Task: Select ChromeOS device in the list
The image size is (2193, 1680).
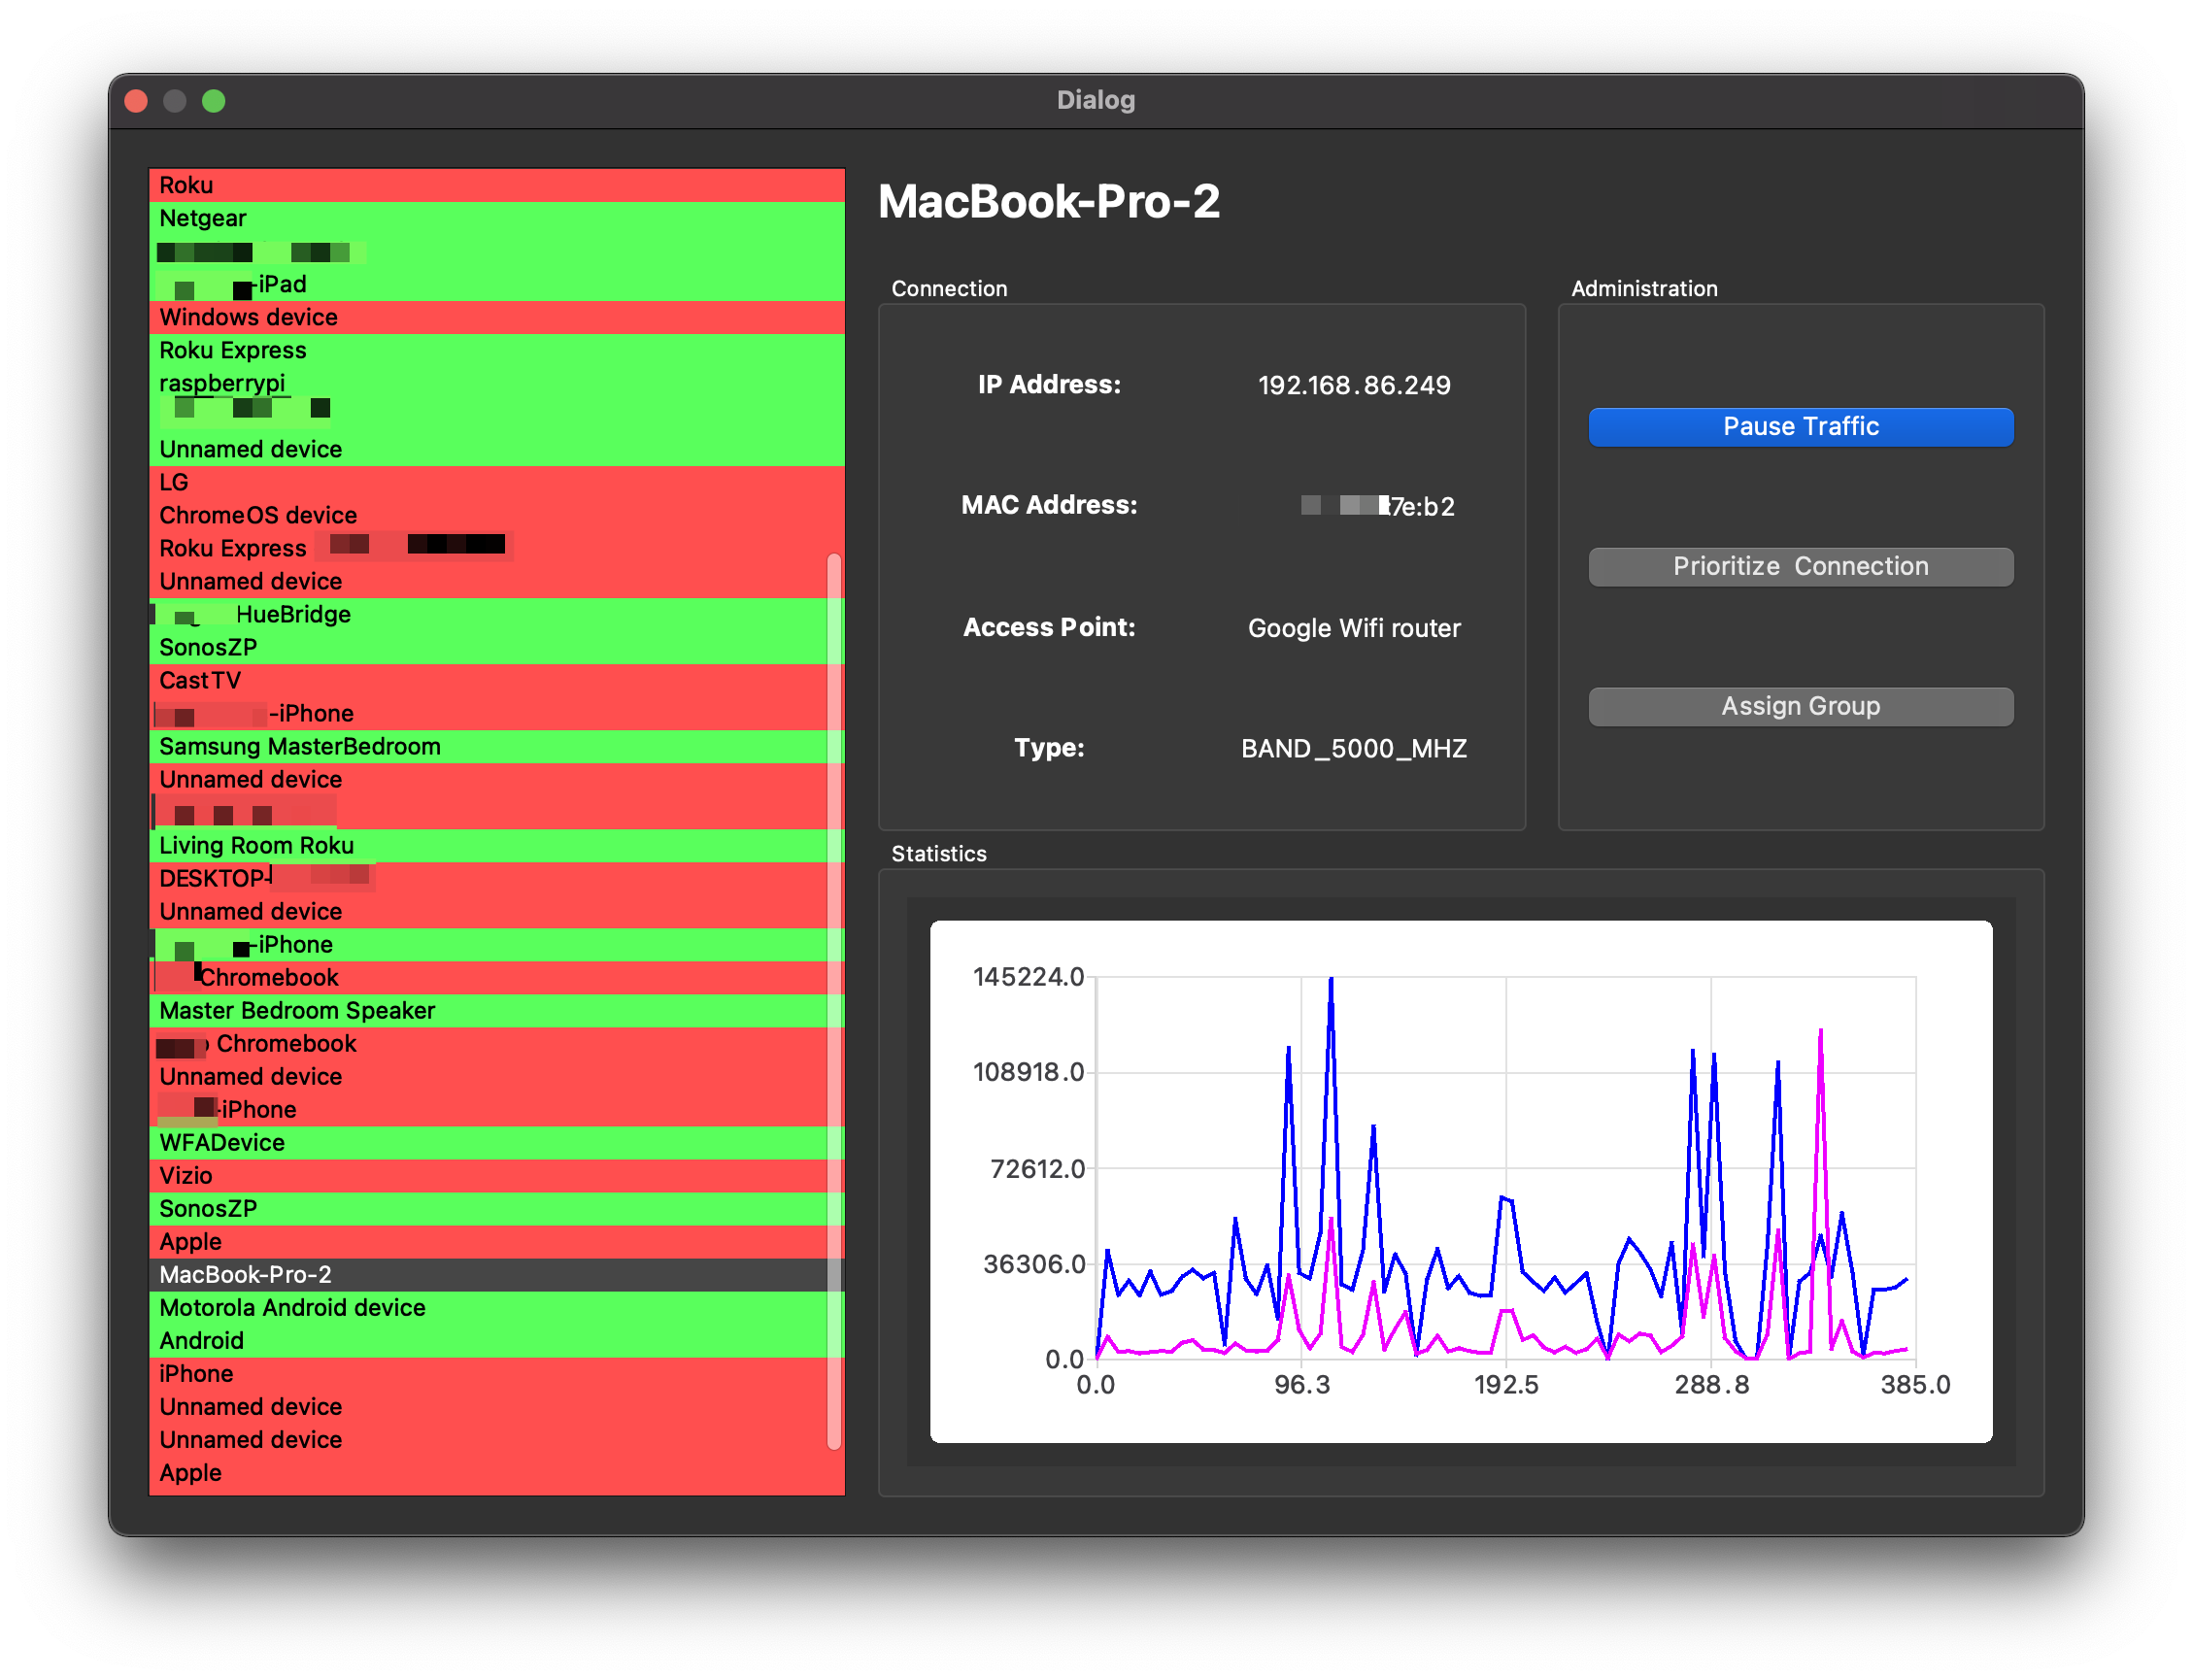Action: click(258, 515)
